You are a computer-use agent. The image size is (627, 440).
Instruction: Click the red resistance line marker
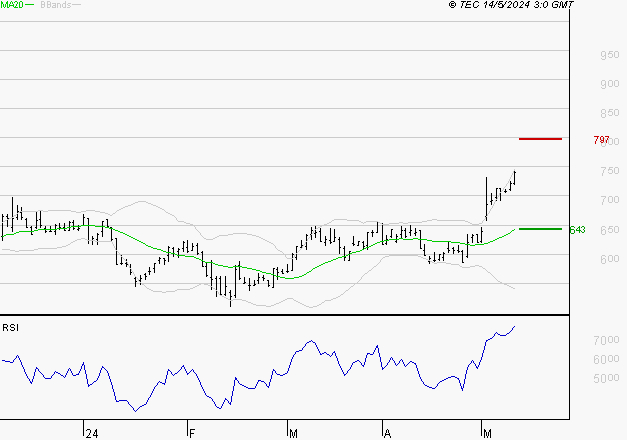pos(540,139)
